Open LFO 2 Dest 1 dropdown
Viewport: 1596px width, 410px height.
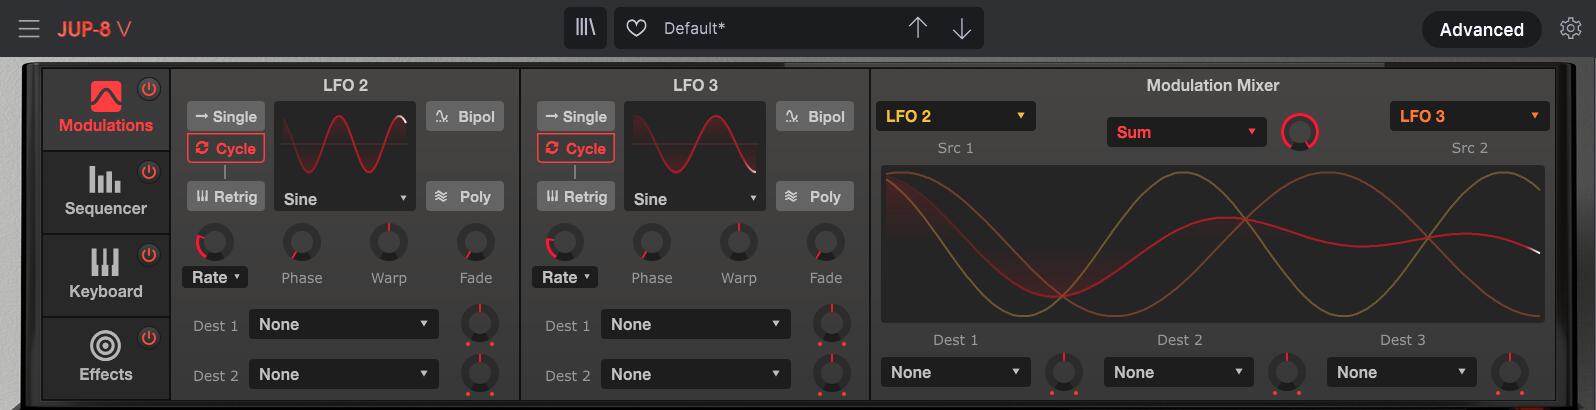(x=344, y=324)
